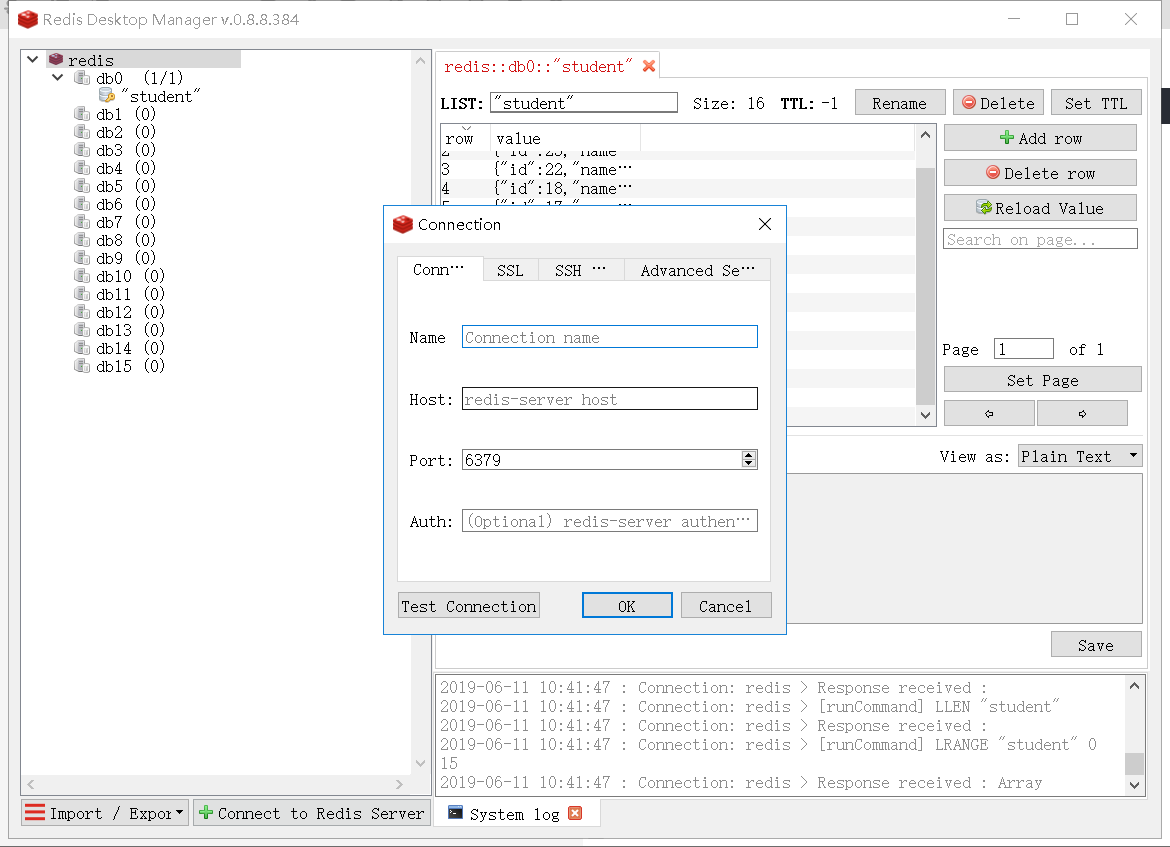
Task: Click the list table vertical scrollbar thumb
Action: [925, 286]
